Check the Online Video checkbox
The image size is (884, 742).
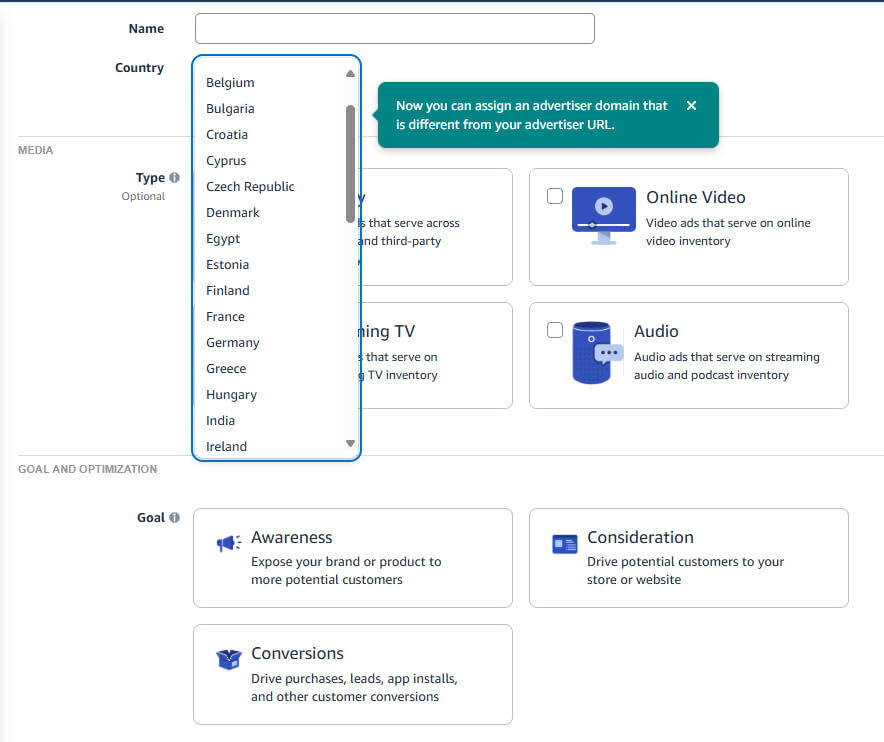pyautogui.click(x=555, y=196)
